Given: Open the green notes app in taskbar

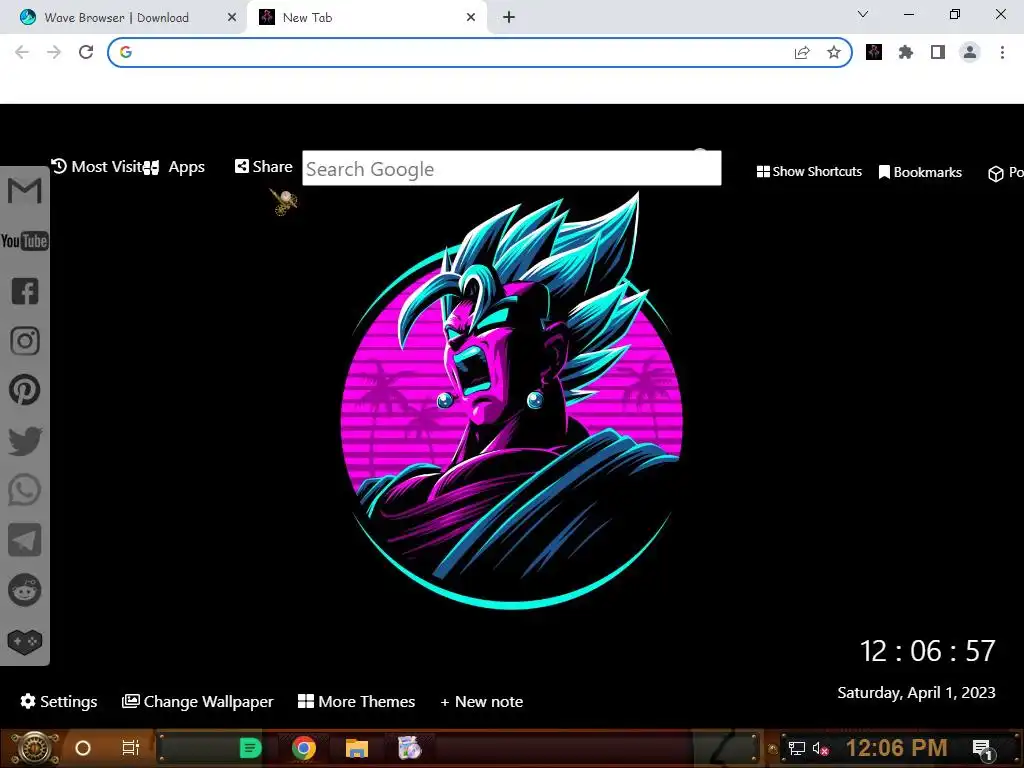Looking at the screenshot, I should click(x=250, y=748).
